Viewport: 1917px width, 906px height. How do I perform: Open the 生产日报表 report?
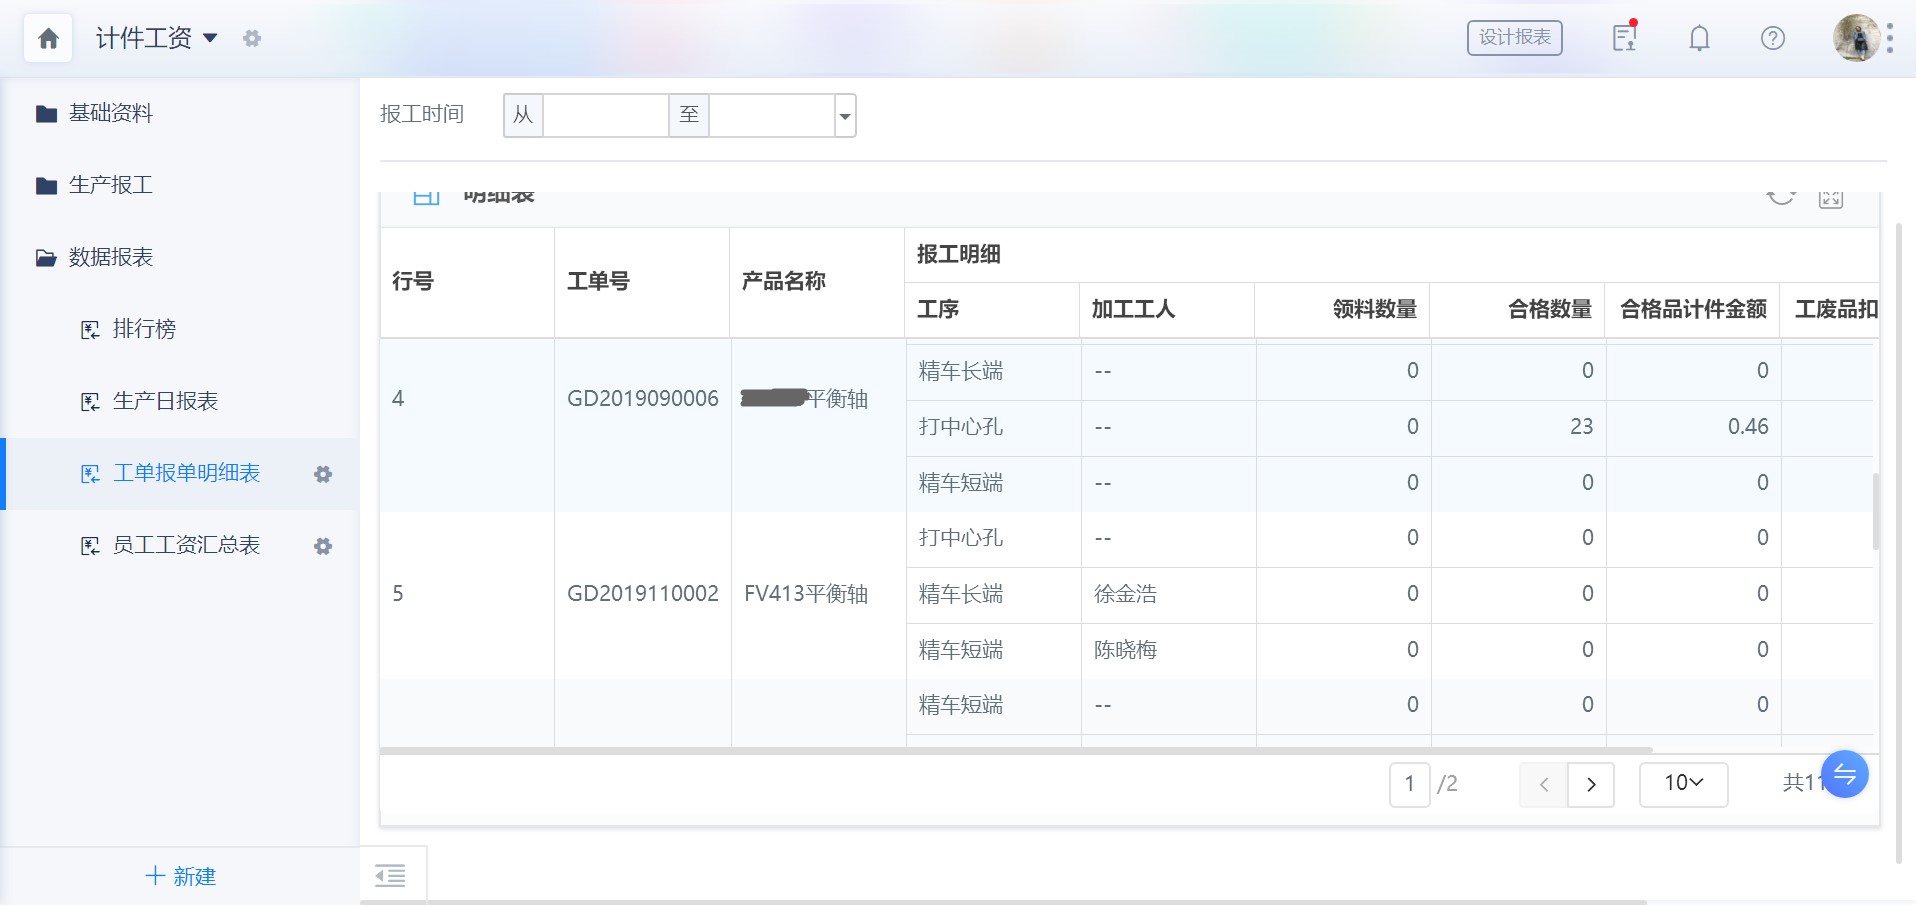click(x=165, y=401)
